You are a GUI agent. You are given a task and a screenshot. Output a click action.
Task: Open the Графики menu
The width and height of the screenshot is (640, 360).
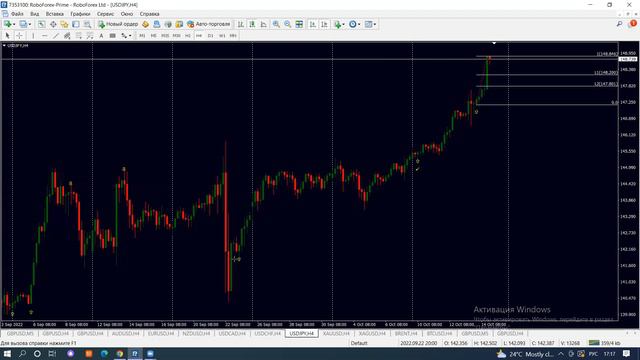pos(80,14)
